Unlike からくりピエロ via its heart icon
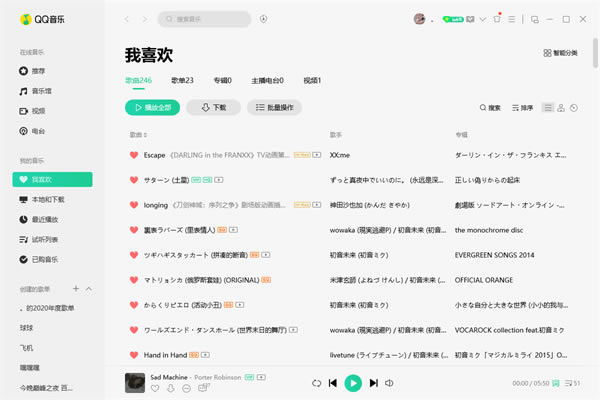600x400 pixels. [134, 305]
